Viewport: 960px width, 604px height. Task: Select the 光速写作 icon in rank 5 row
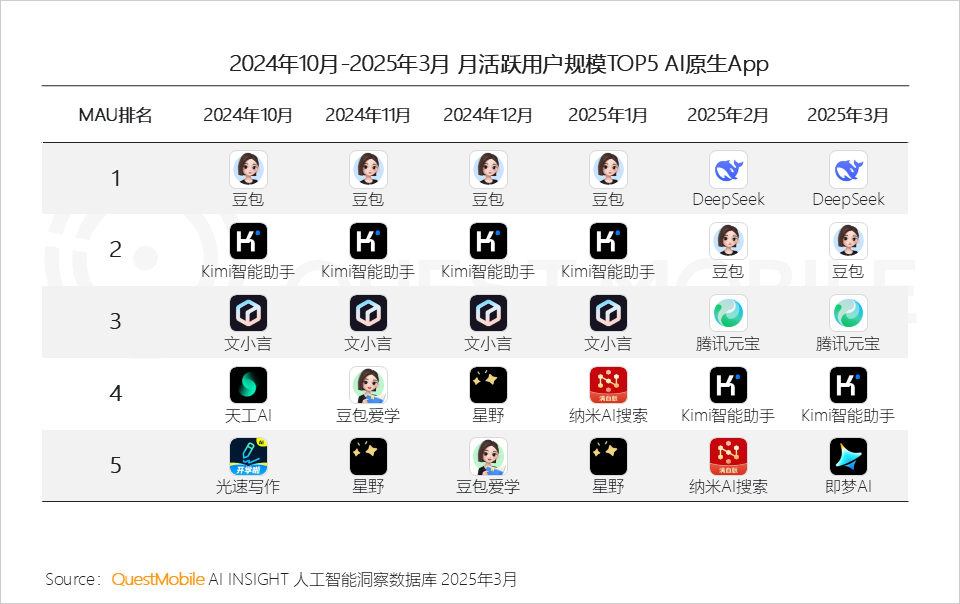pyautogui.click(x=247, y=456)
